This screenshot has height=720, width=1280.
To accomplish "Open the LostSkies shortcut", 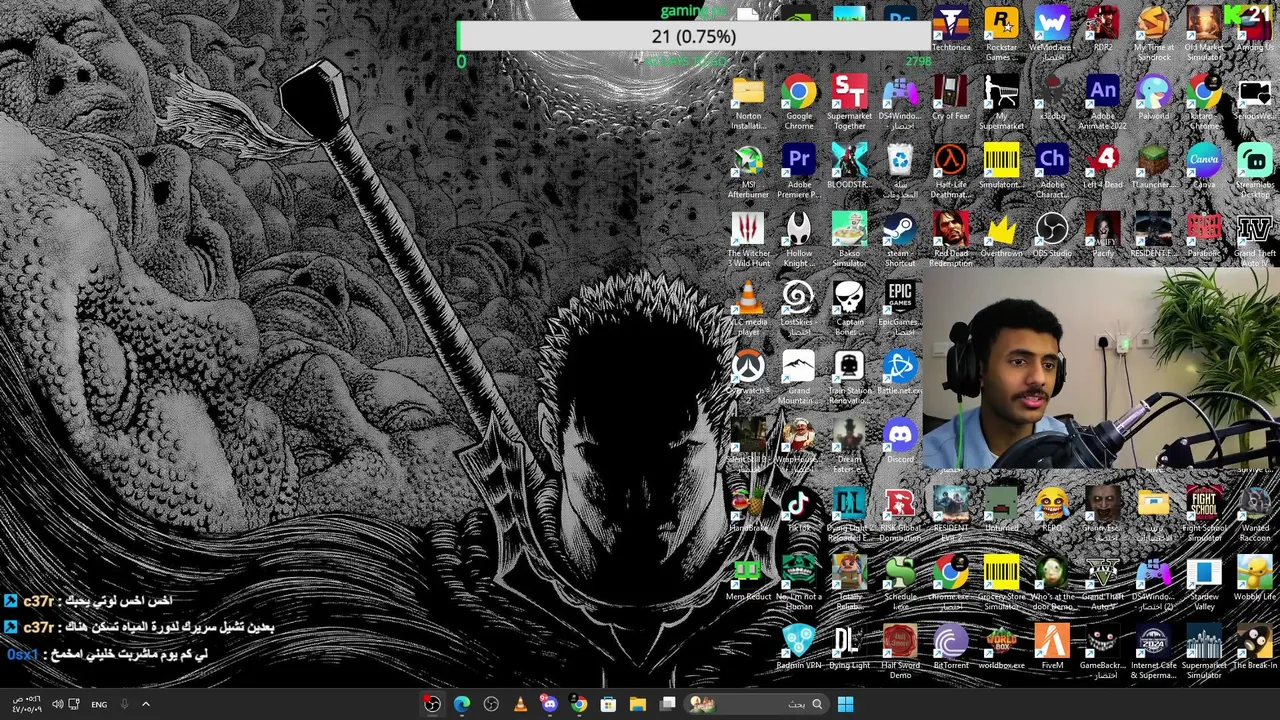I will [799, 308].
